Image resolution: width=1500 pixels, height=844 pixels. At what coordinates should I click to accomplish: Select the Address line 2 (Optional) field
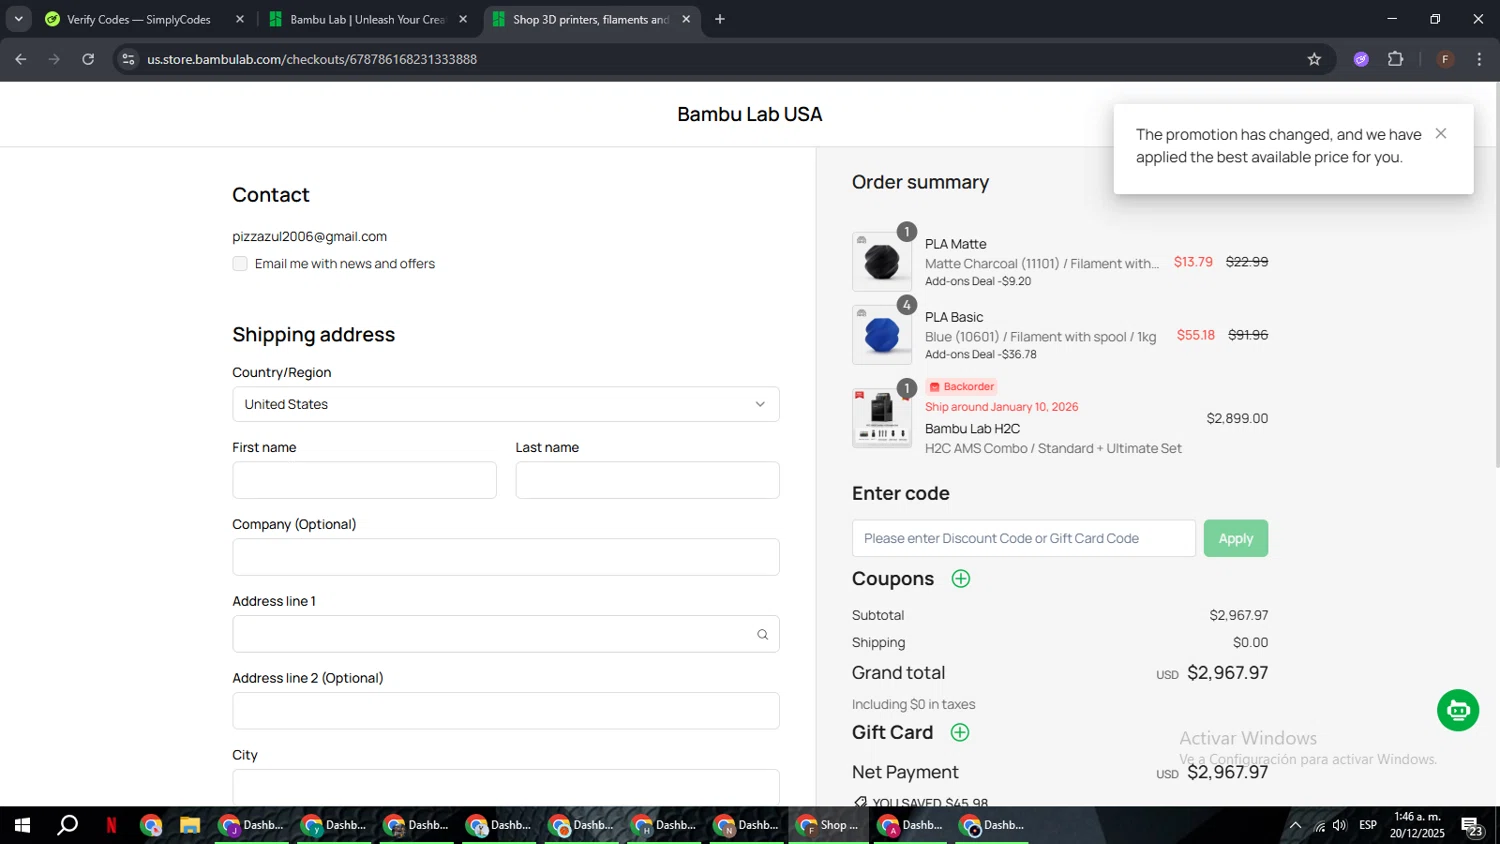coord(506,711)
